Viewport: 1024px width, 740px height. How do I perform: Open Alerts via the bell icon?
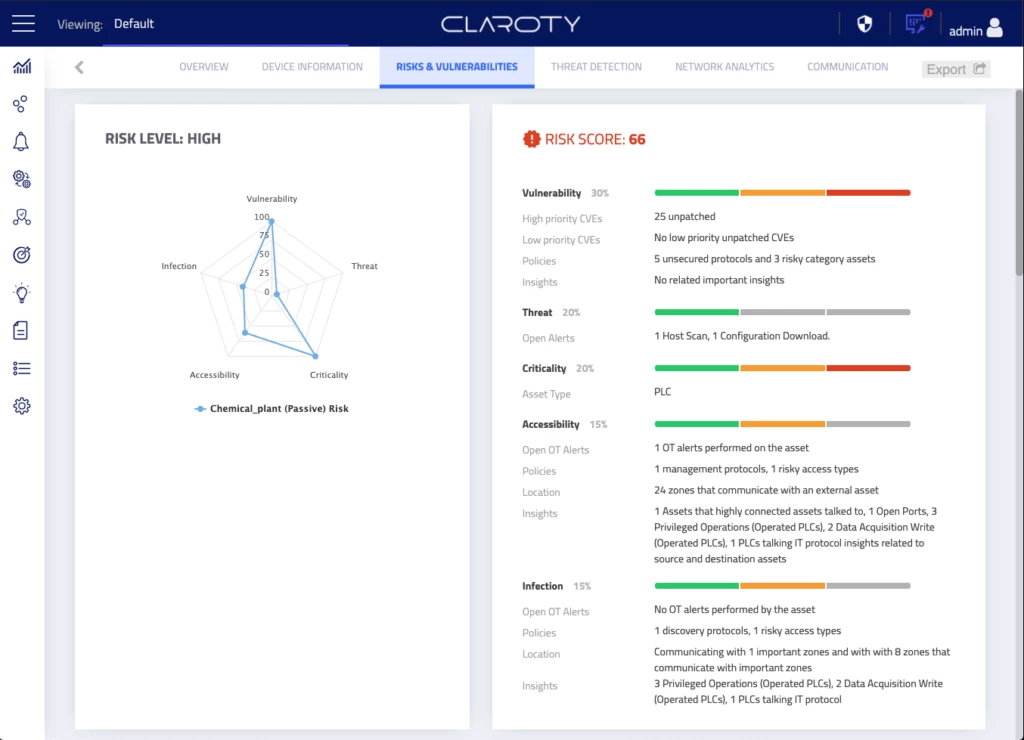[x=22, y=141]
